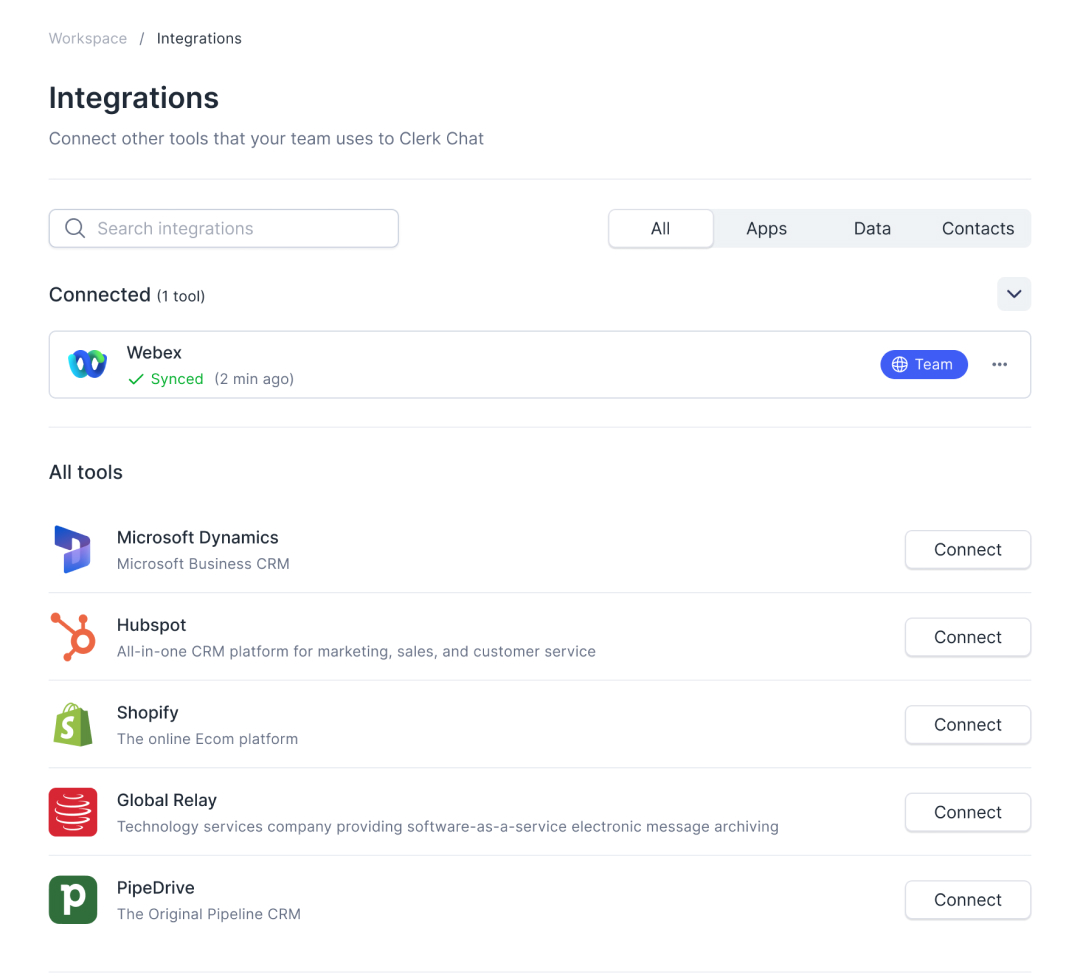Click the '(1 tool)' count label

tap(180, 296)
